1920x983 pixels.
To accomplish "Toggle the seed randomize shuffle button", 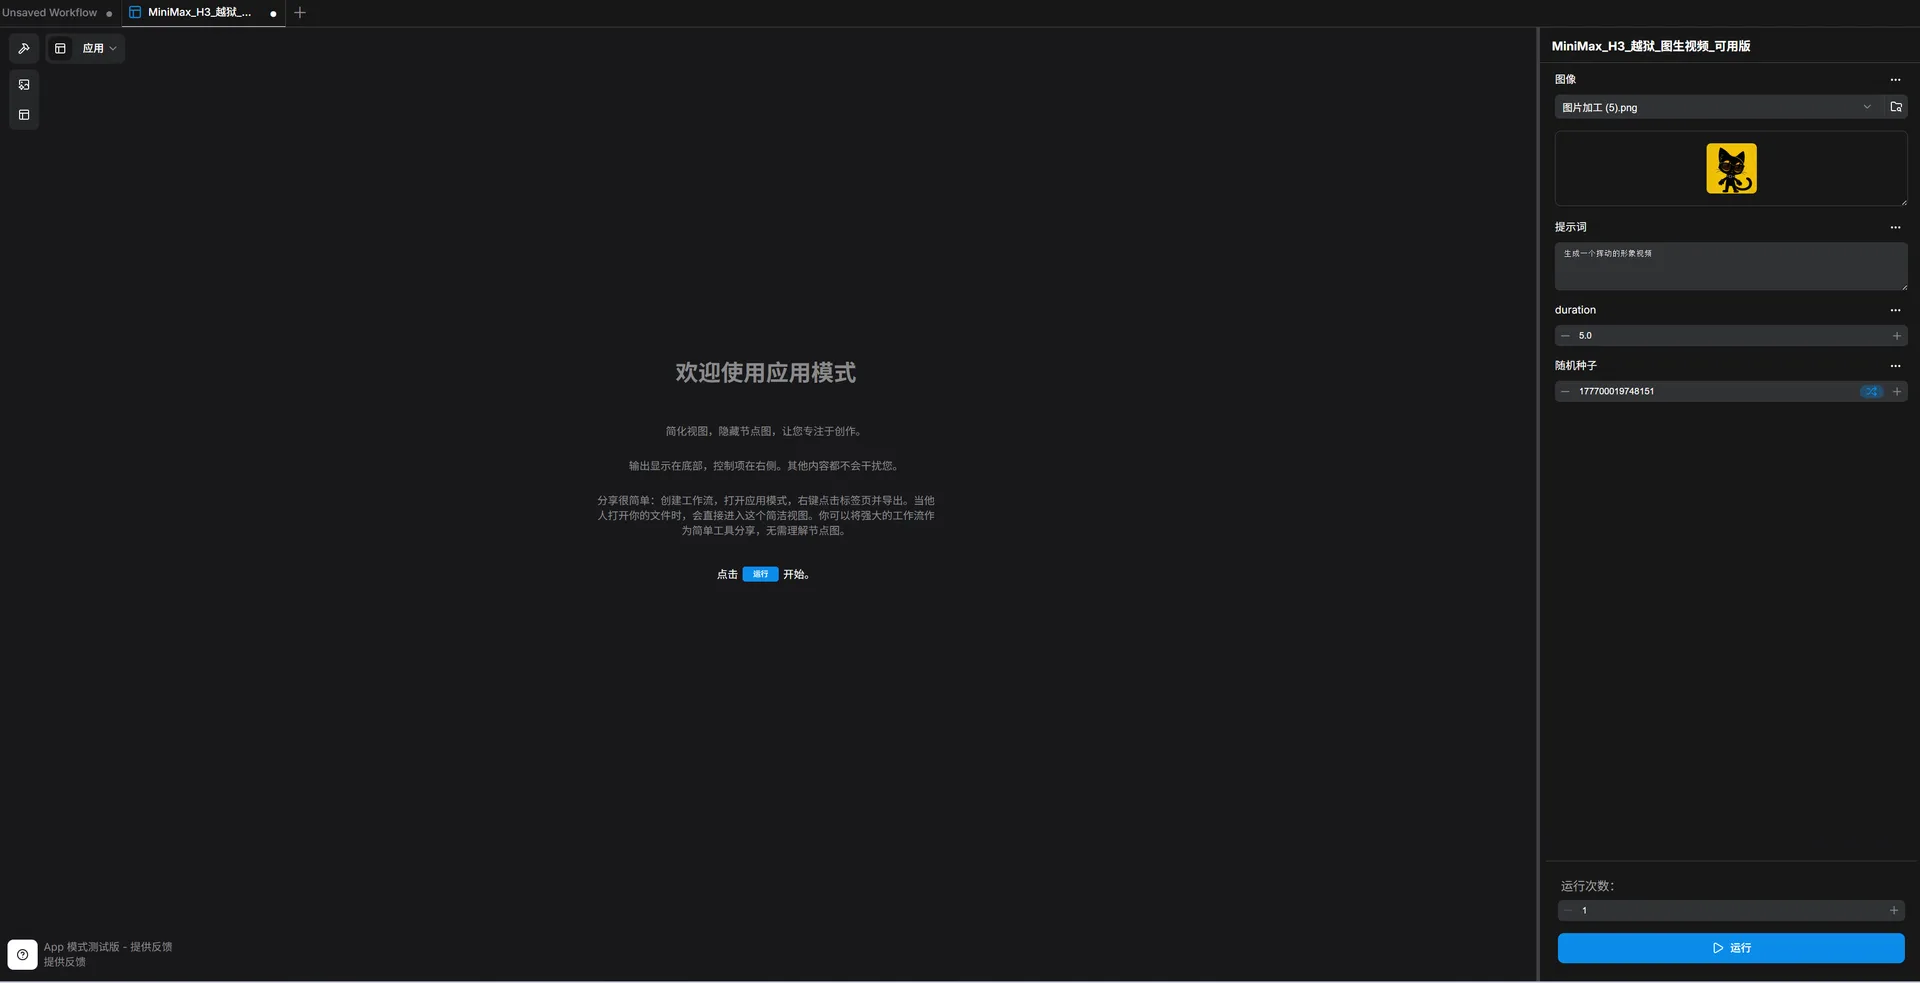I will pos(1871,392).
